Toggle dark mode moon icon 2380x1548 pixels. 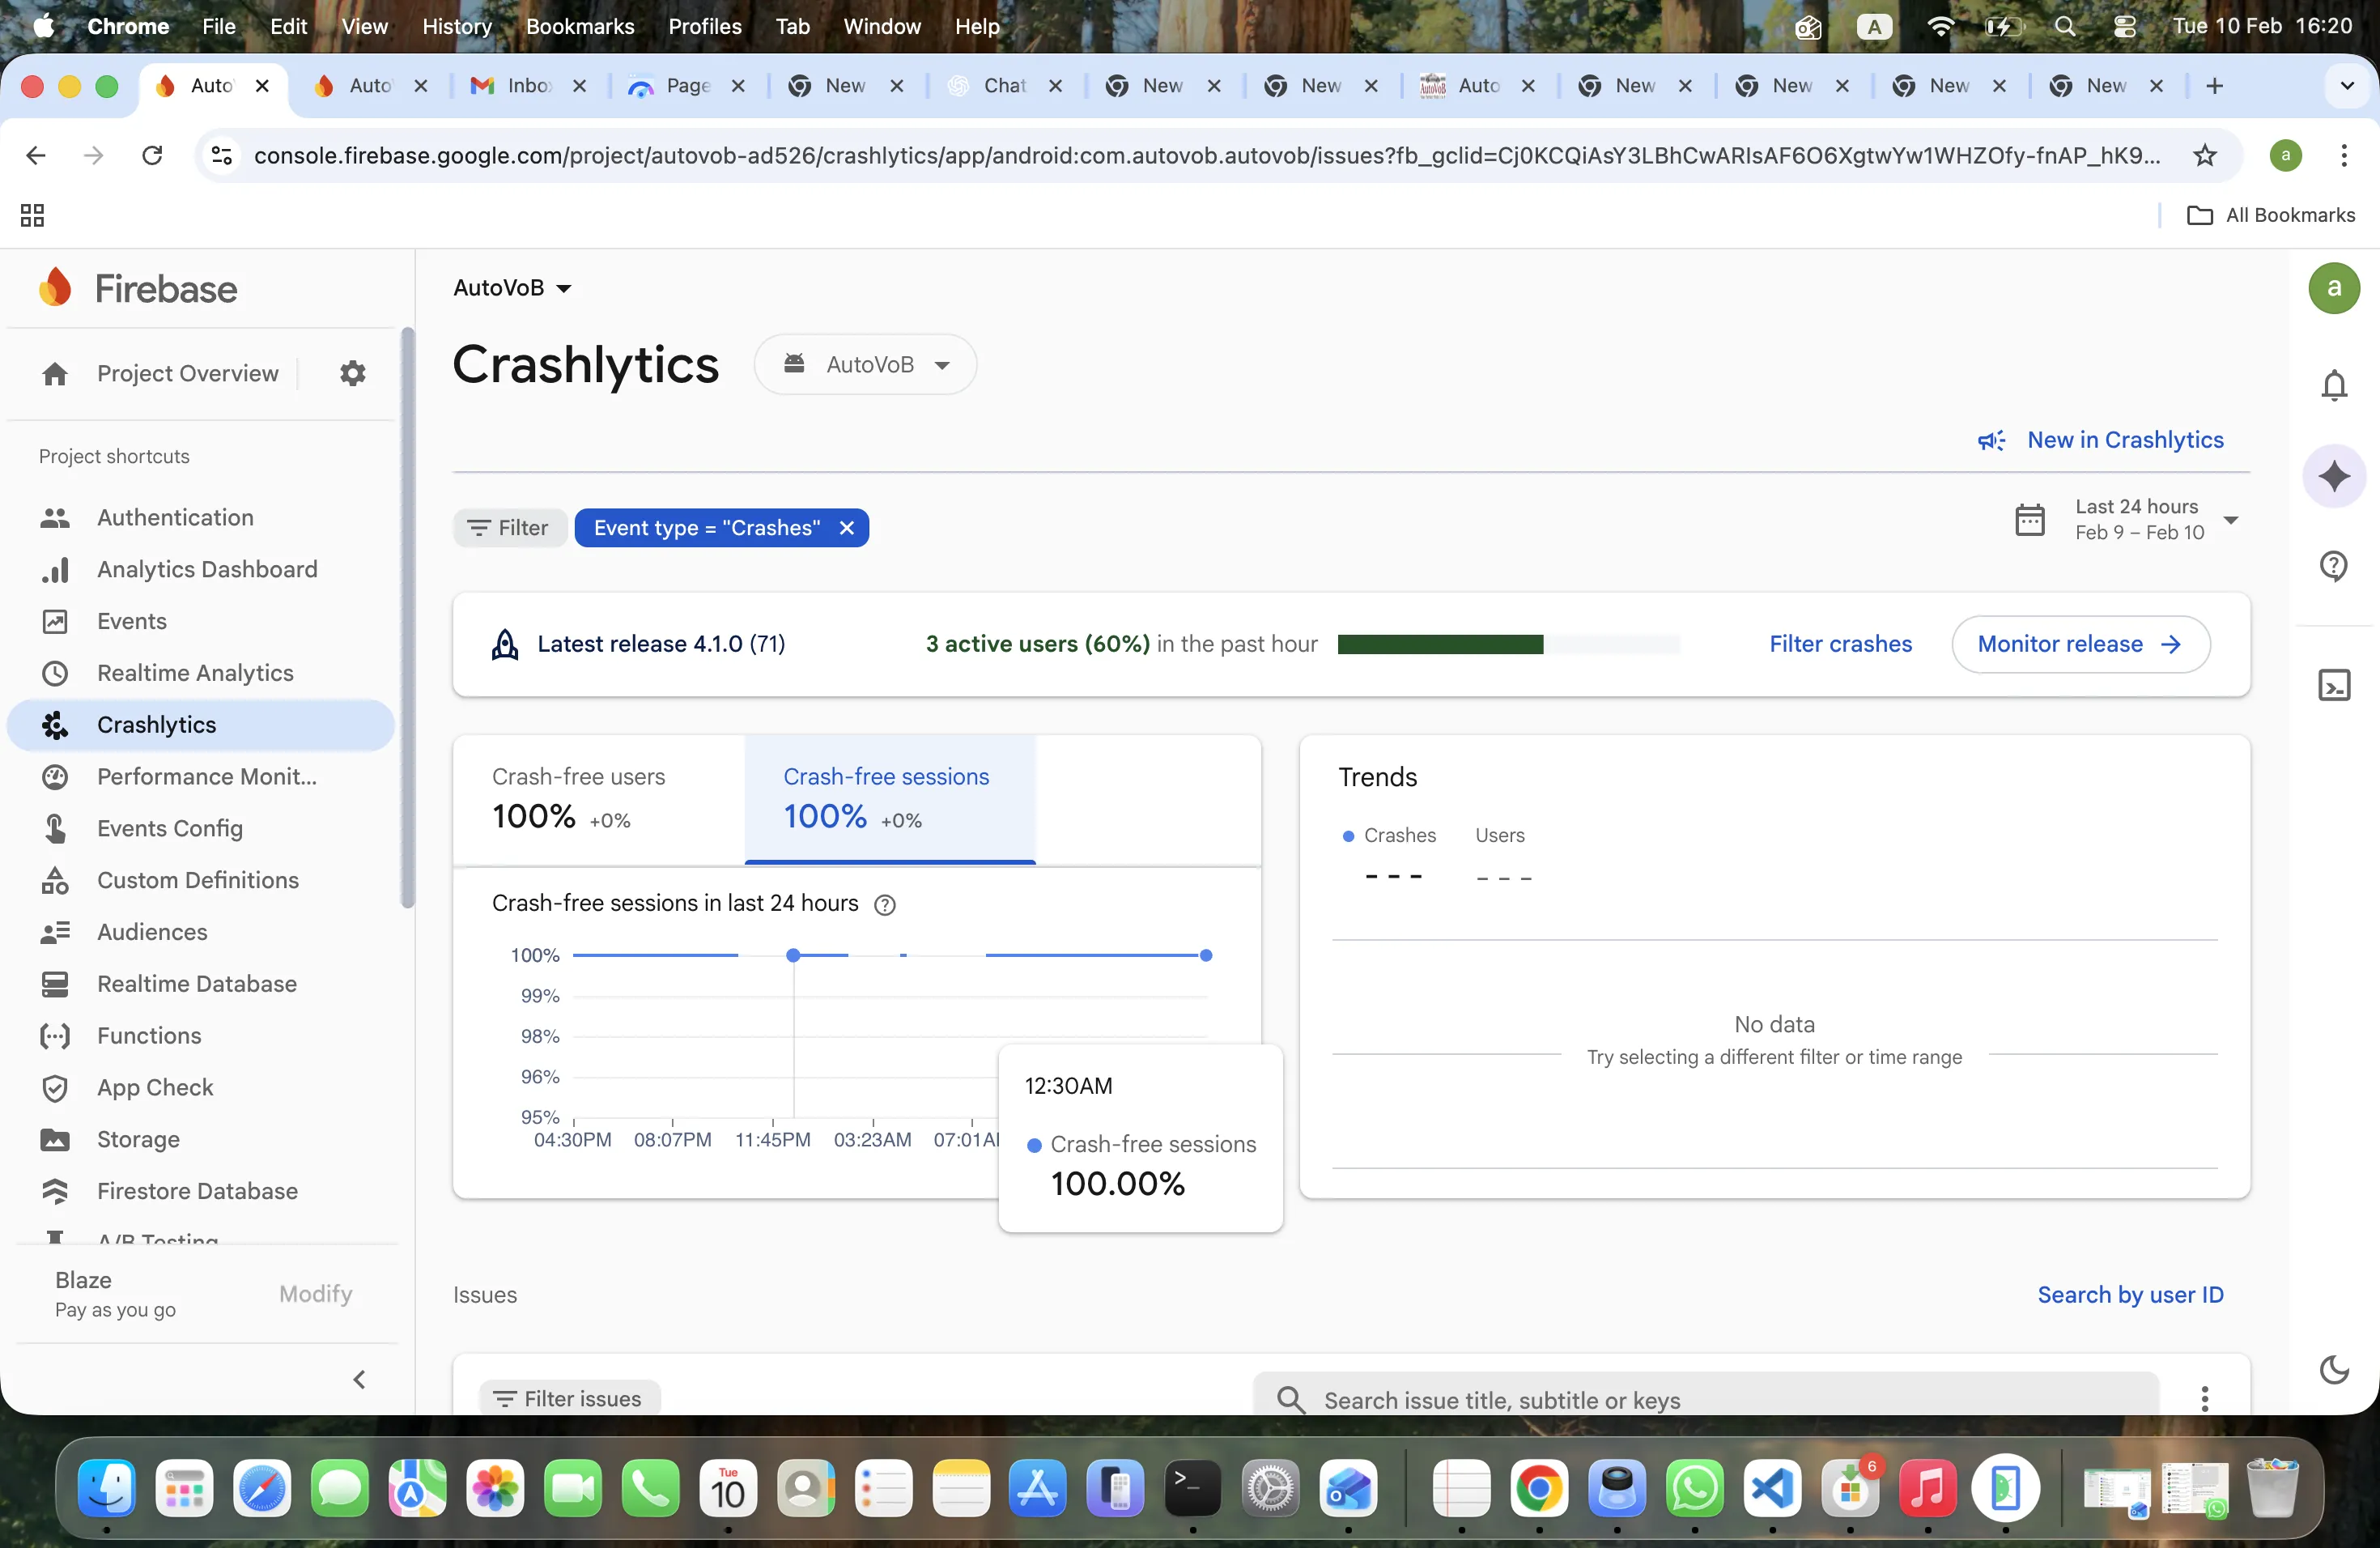(2333, 1370)
